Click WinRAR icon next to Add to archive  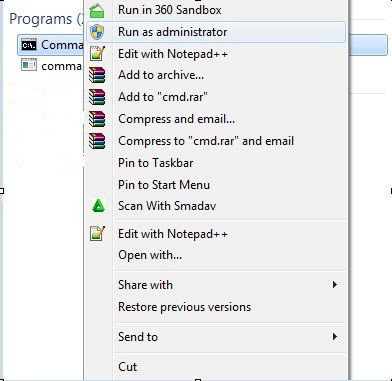(97, 75)
